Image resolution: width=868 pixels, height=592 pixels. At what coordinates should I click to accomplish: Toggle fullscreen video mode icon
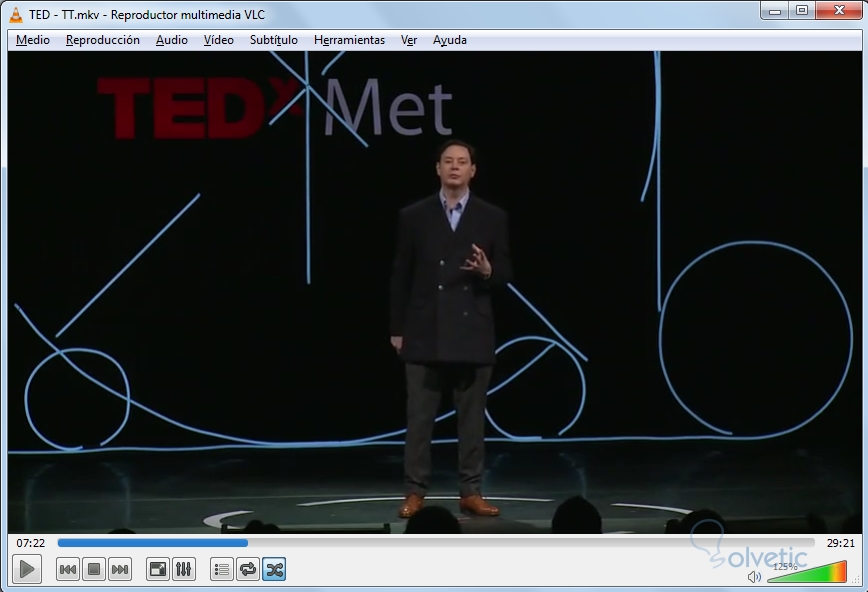click(158, 569)
